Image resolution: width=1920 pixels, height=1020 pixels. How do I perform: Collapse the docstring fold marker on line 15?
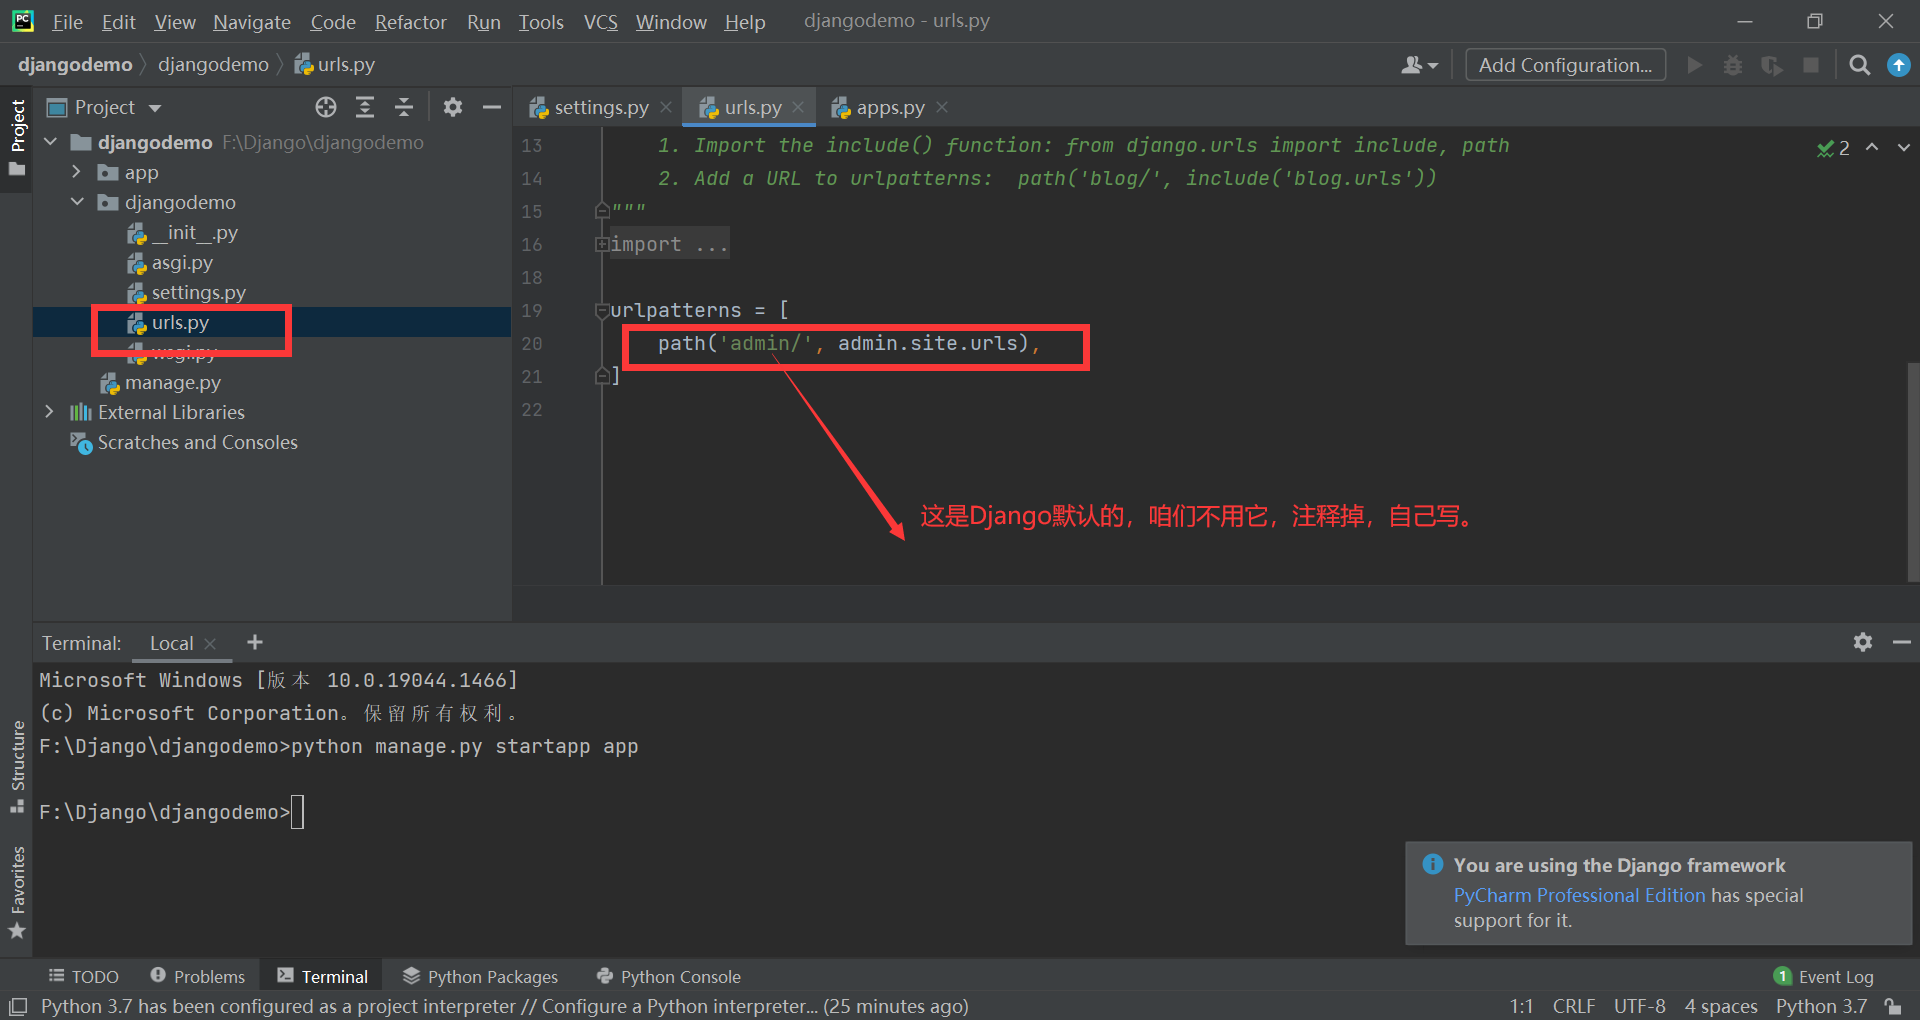[x=602, y=210]
